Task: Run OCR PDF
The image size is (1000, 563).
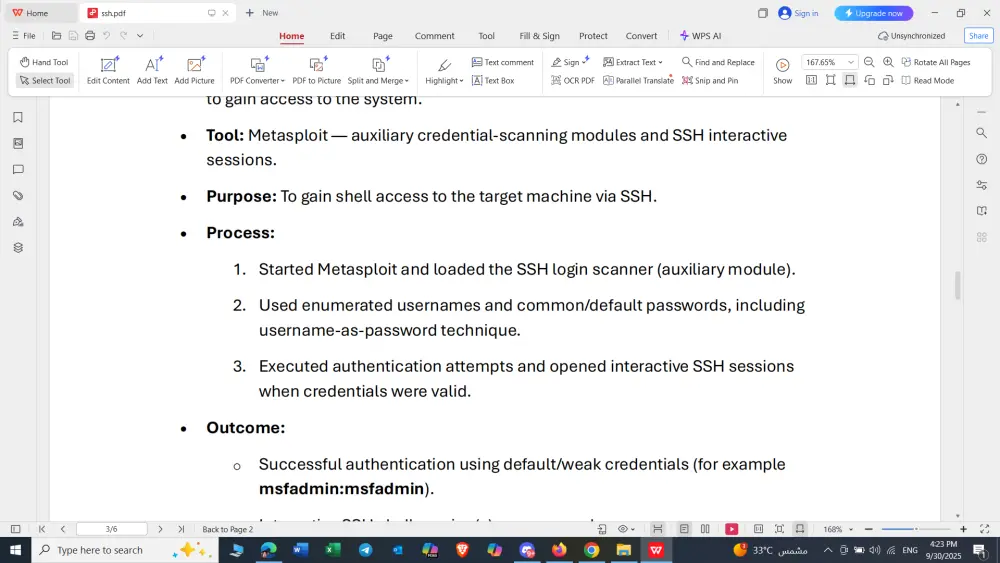Action: point(573,80)
